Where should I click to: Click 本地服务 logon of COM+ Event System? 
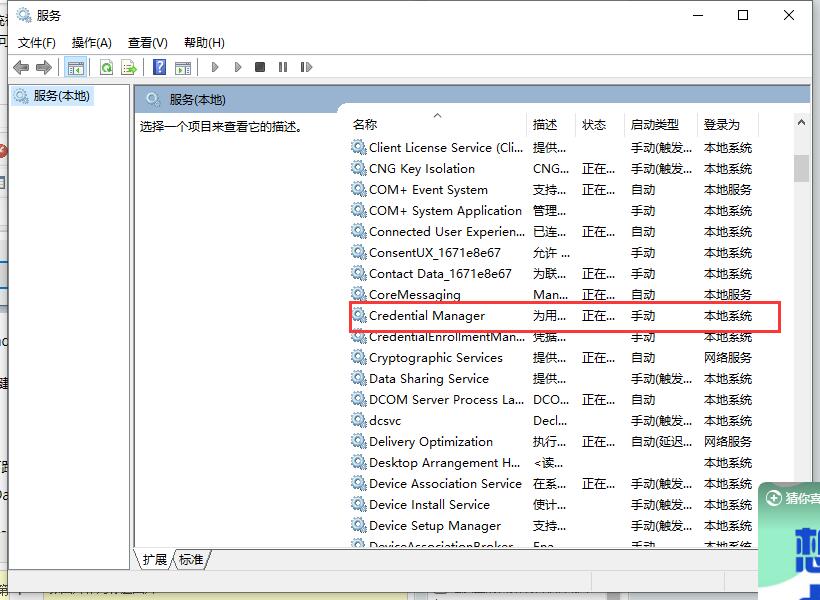[728, 189]
